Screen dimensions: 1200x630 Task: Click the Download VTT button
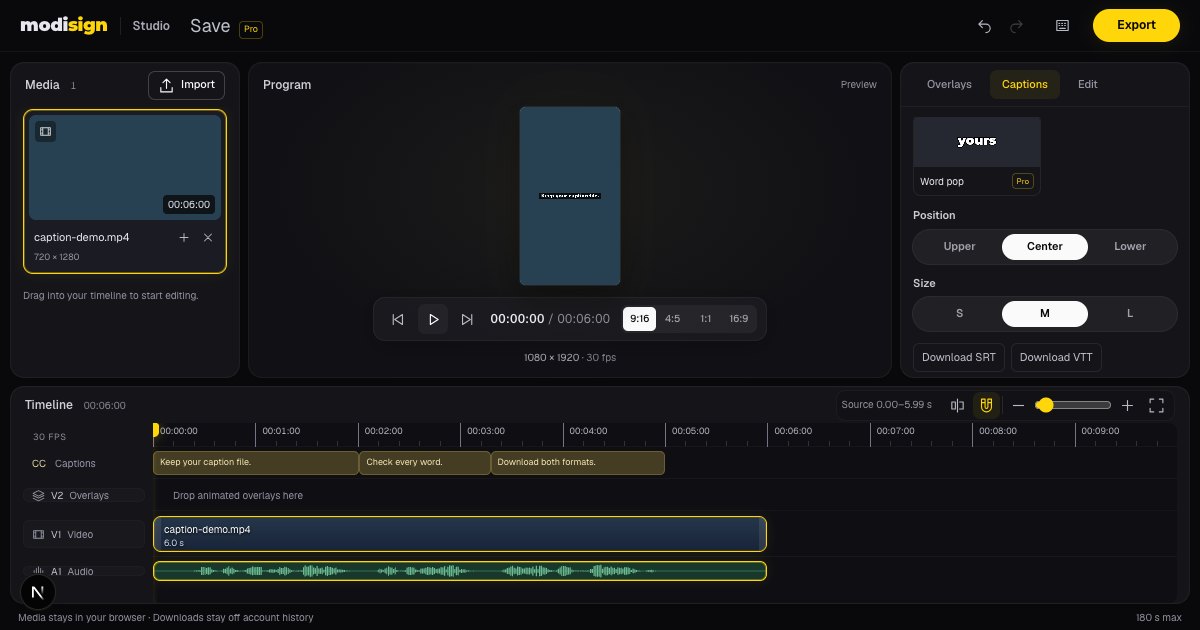pyautogui.click(x=1056, y=357)
